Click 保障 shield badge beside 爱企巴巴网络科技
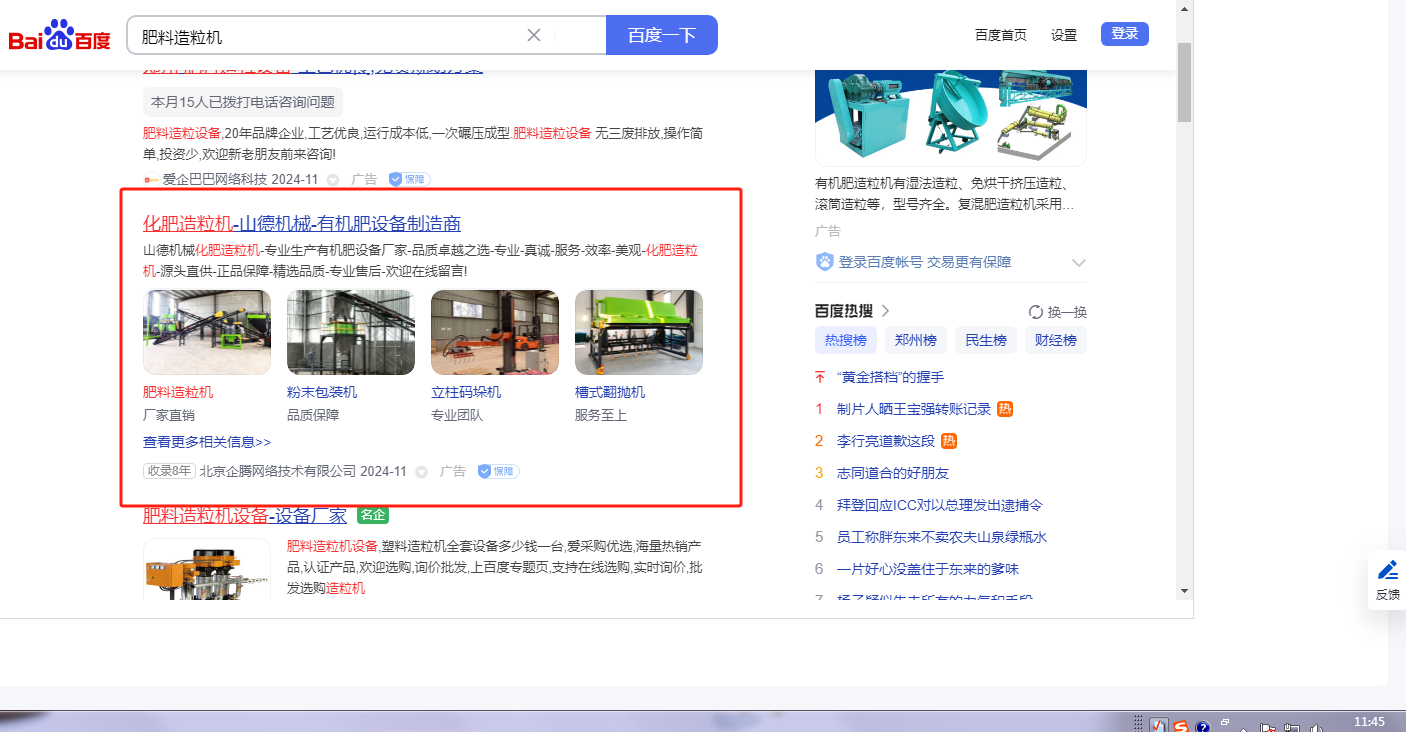Screen dimensions: 1406x732 409,179
